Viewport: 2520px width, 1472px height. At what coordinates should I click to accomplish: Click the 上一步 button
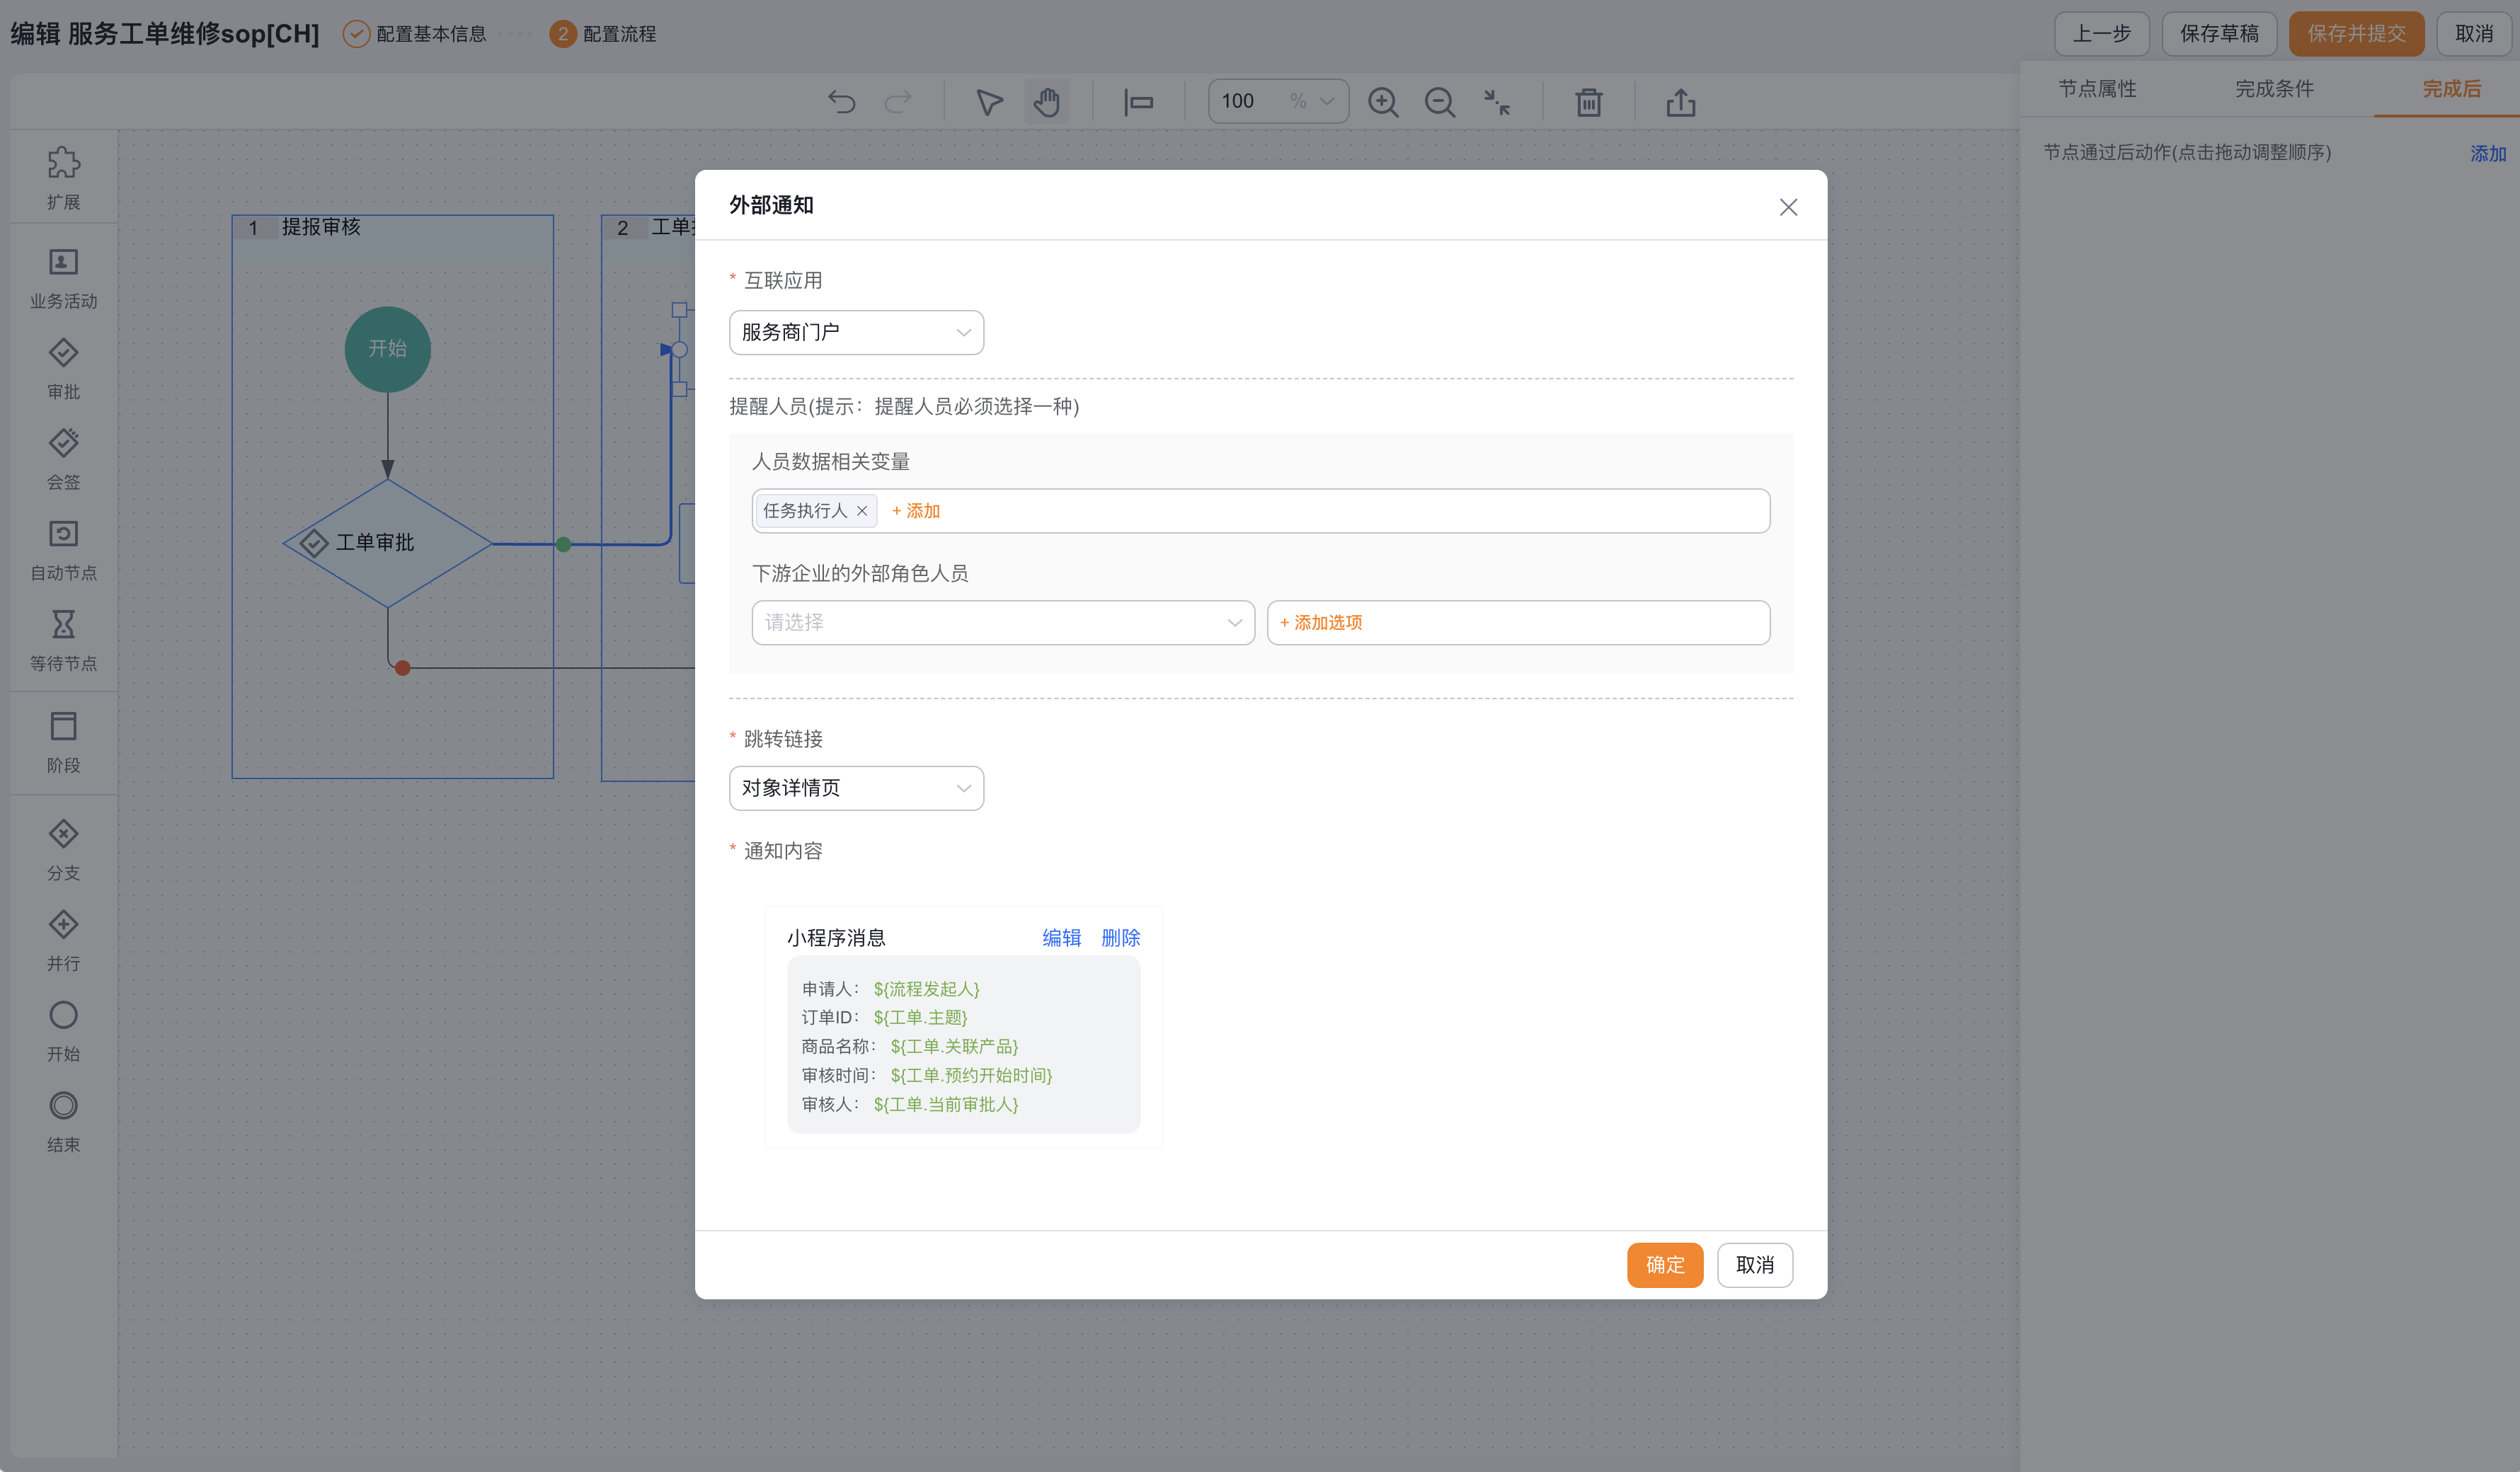tap(2101, 34)
